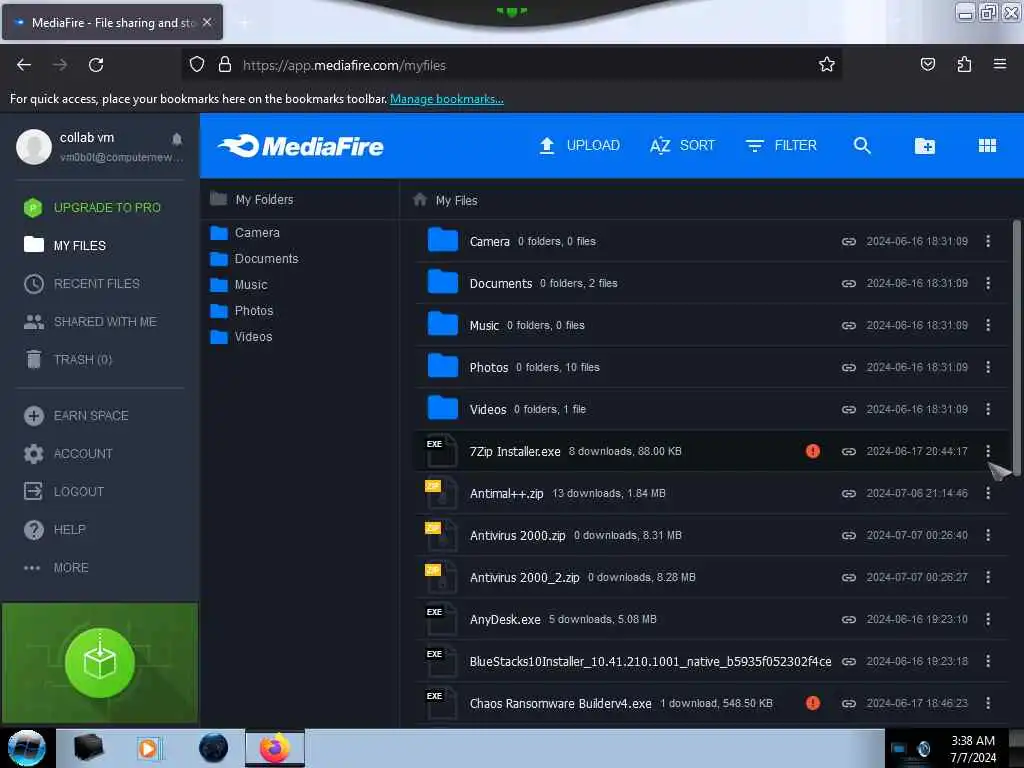
Task: Open Shared With Me
Action: pos(90,321)
